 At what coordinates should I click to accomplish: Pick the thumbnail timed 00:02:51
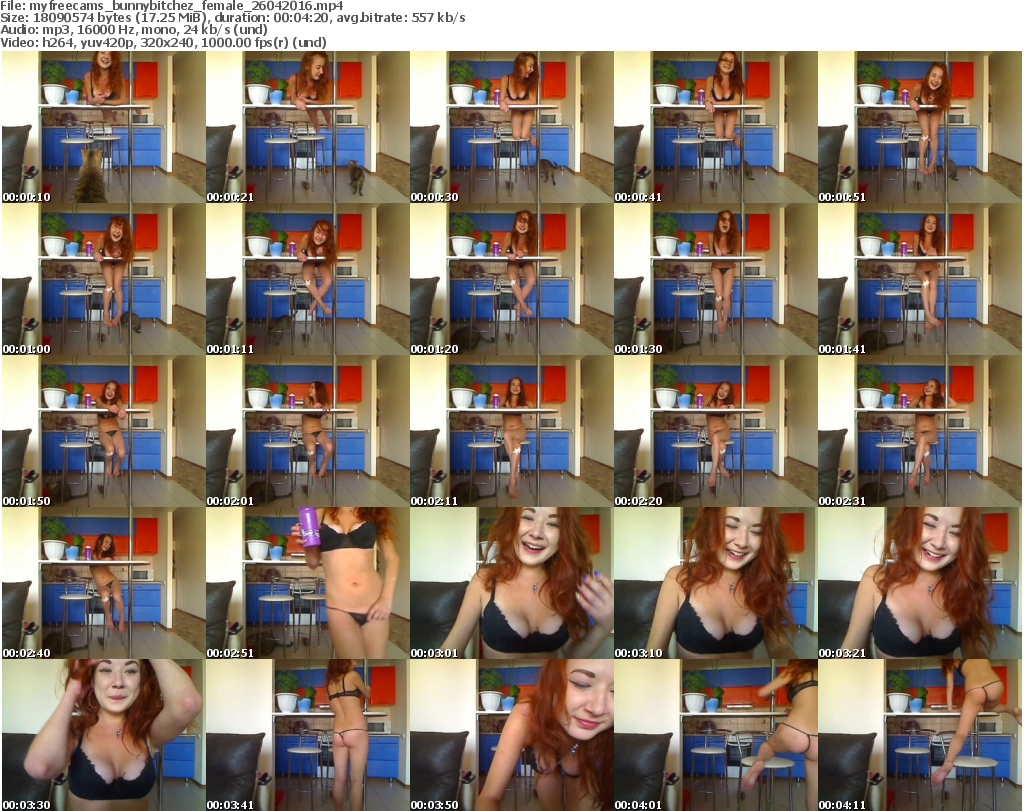308,583
